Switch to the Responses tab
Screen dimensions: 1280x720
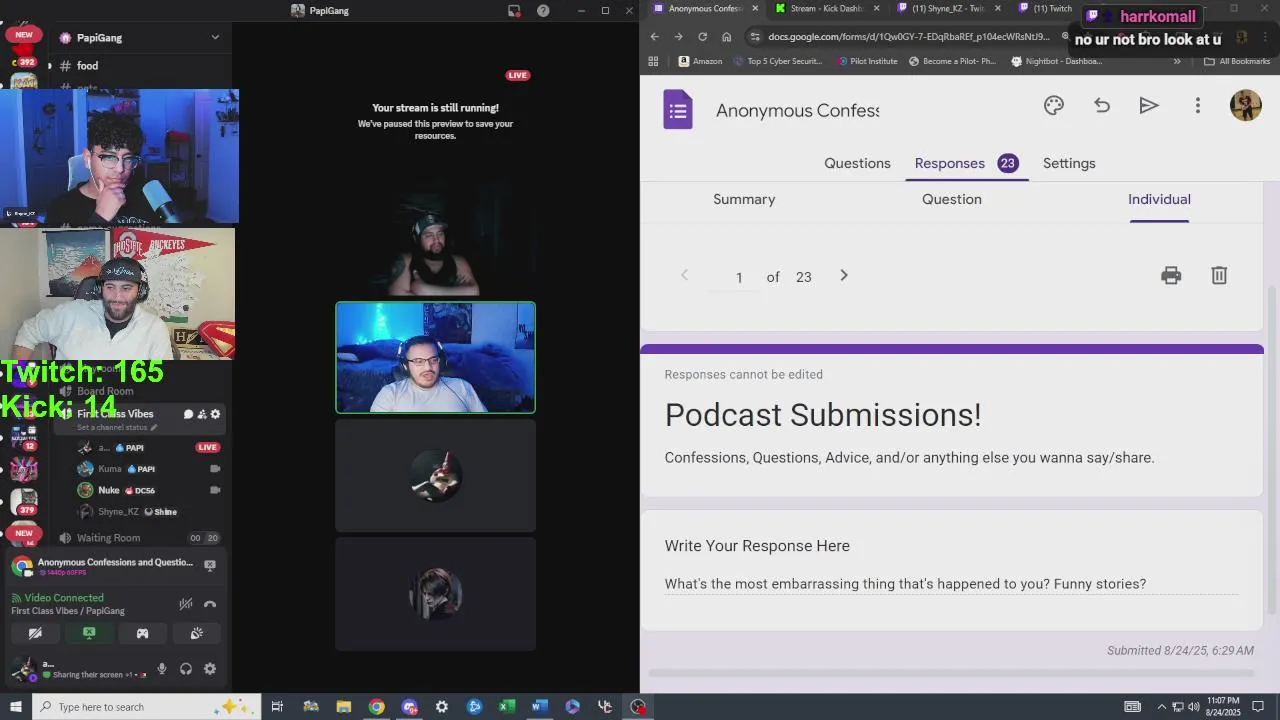click(966, 163)
